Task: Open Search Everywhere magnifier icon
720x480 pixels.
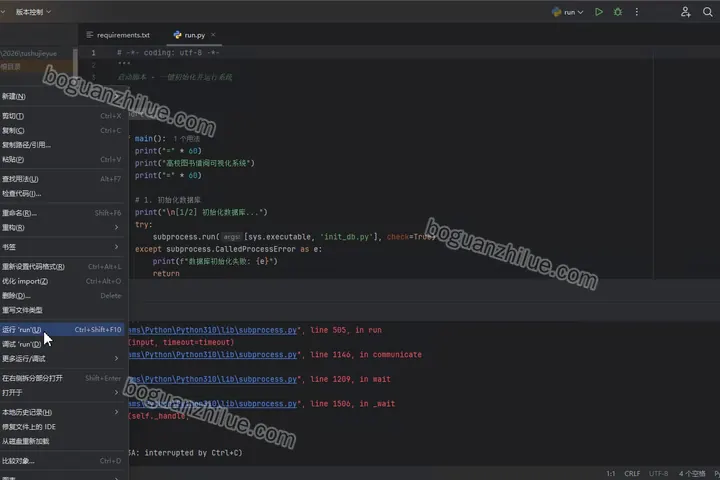Action: [708, 12]
